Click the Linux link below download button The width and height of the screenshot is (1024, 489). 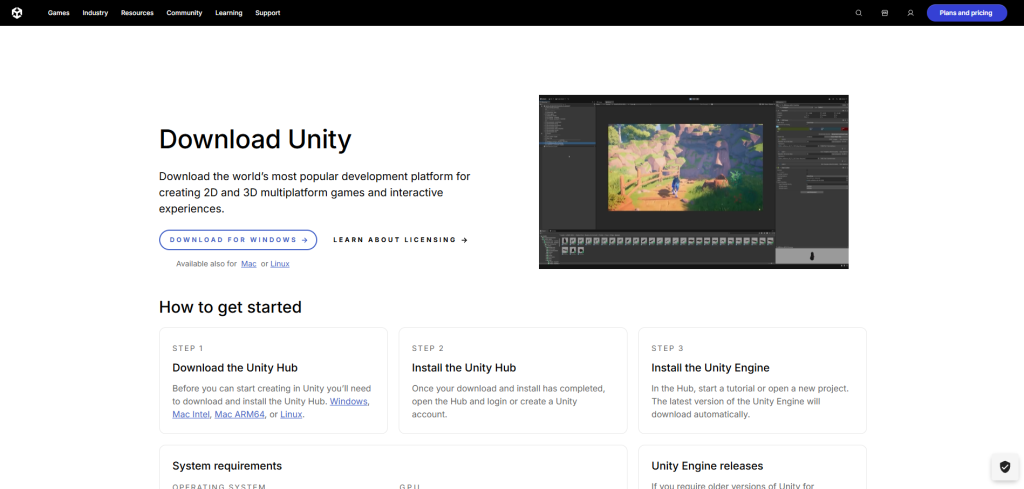coord(280,264)
